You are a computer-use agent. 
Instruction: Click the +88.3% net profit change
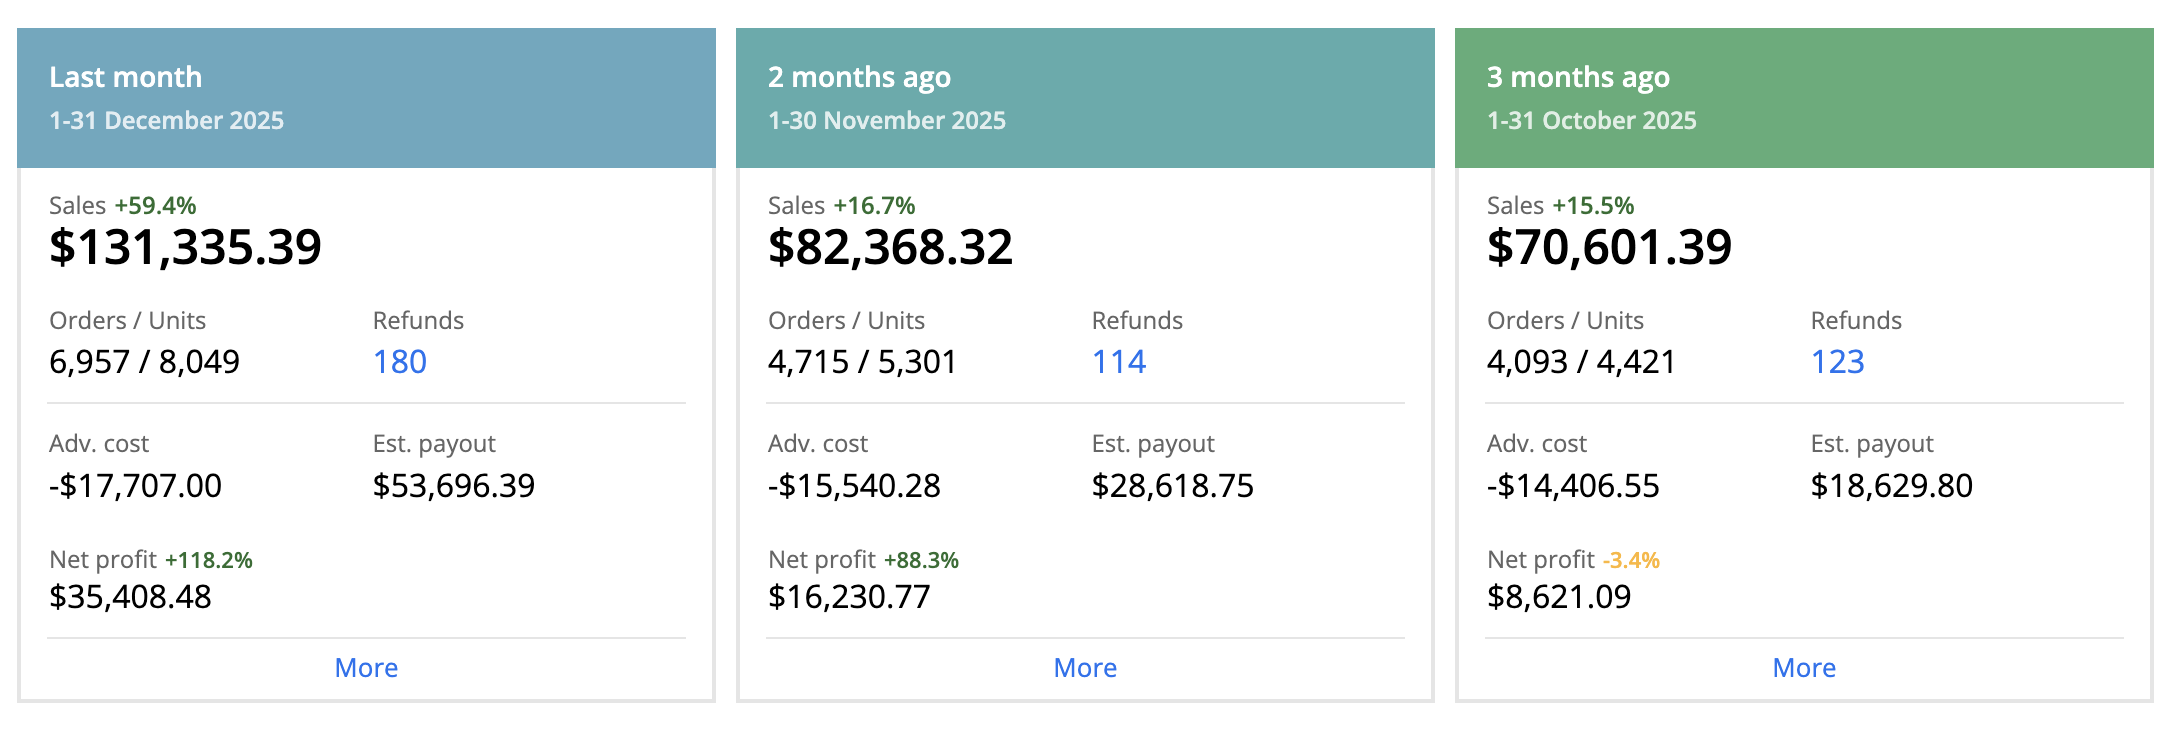tap(921, 560)
